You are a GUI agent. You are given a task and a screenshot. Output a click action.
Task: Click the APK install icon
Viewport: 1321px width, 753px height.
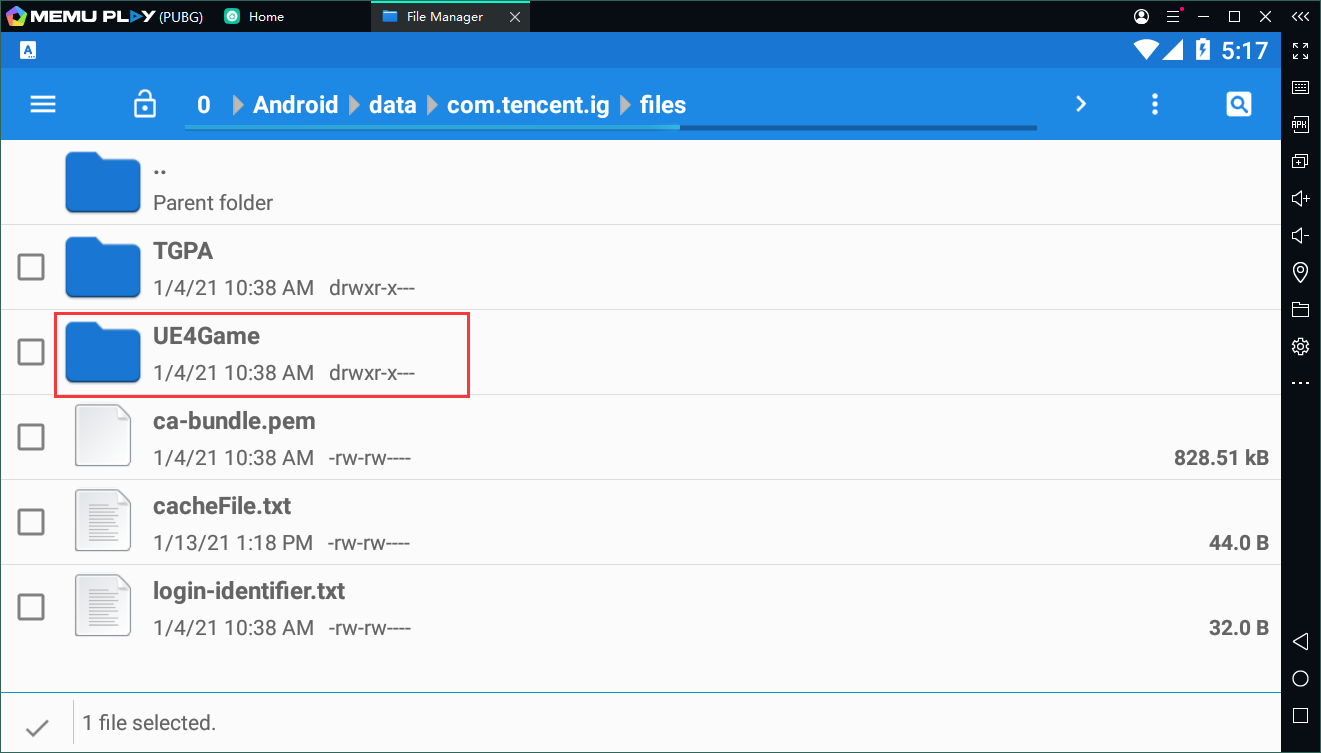click(1300, 125)
